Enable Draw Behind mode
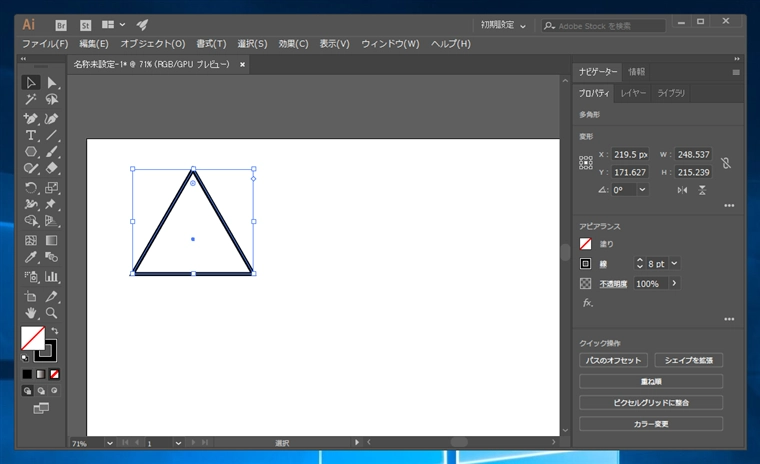This screenshot has height=464, width=760. (x=41, y=391)
